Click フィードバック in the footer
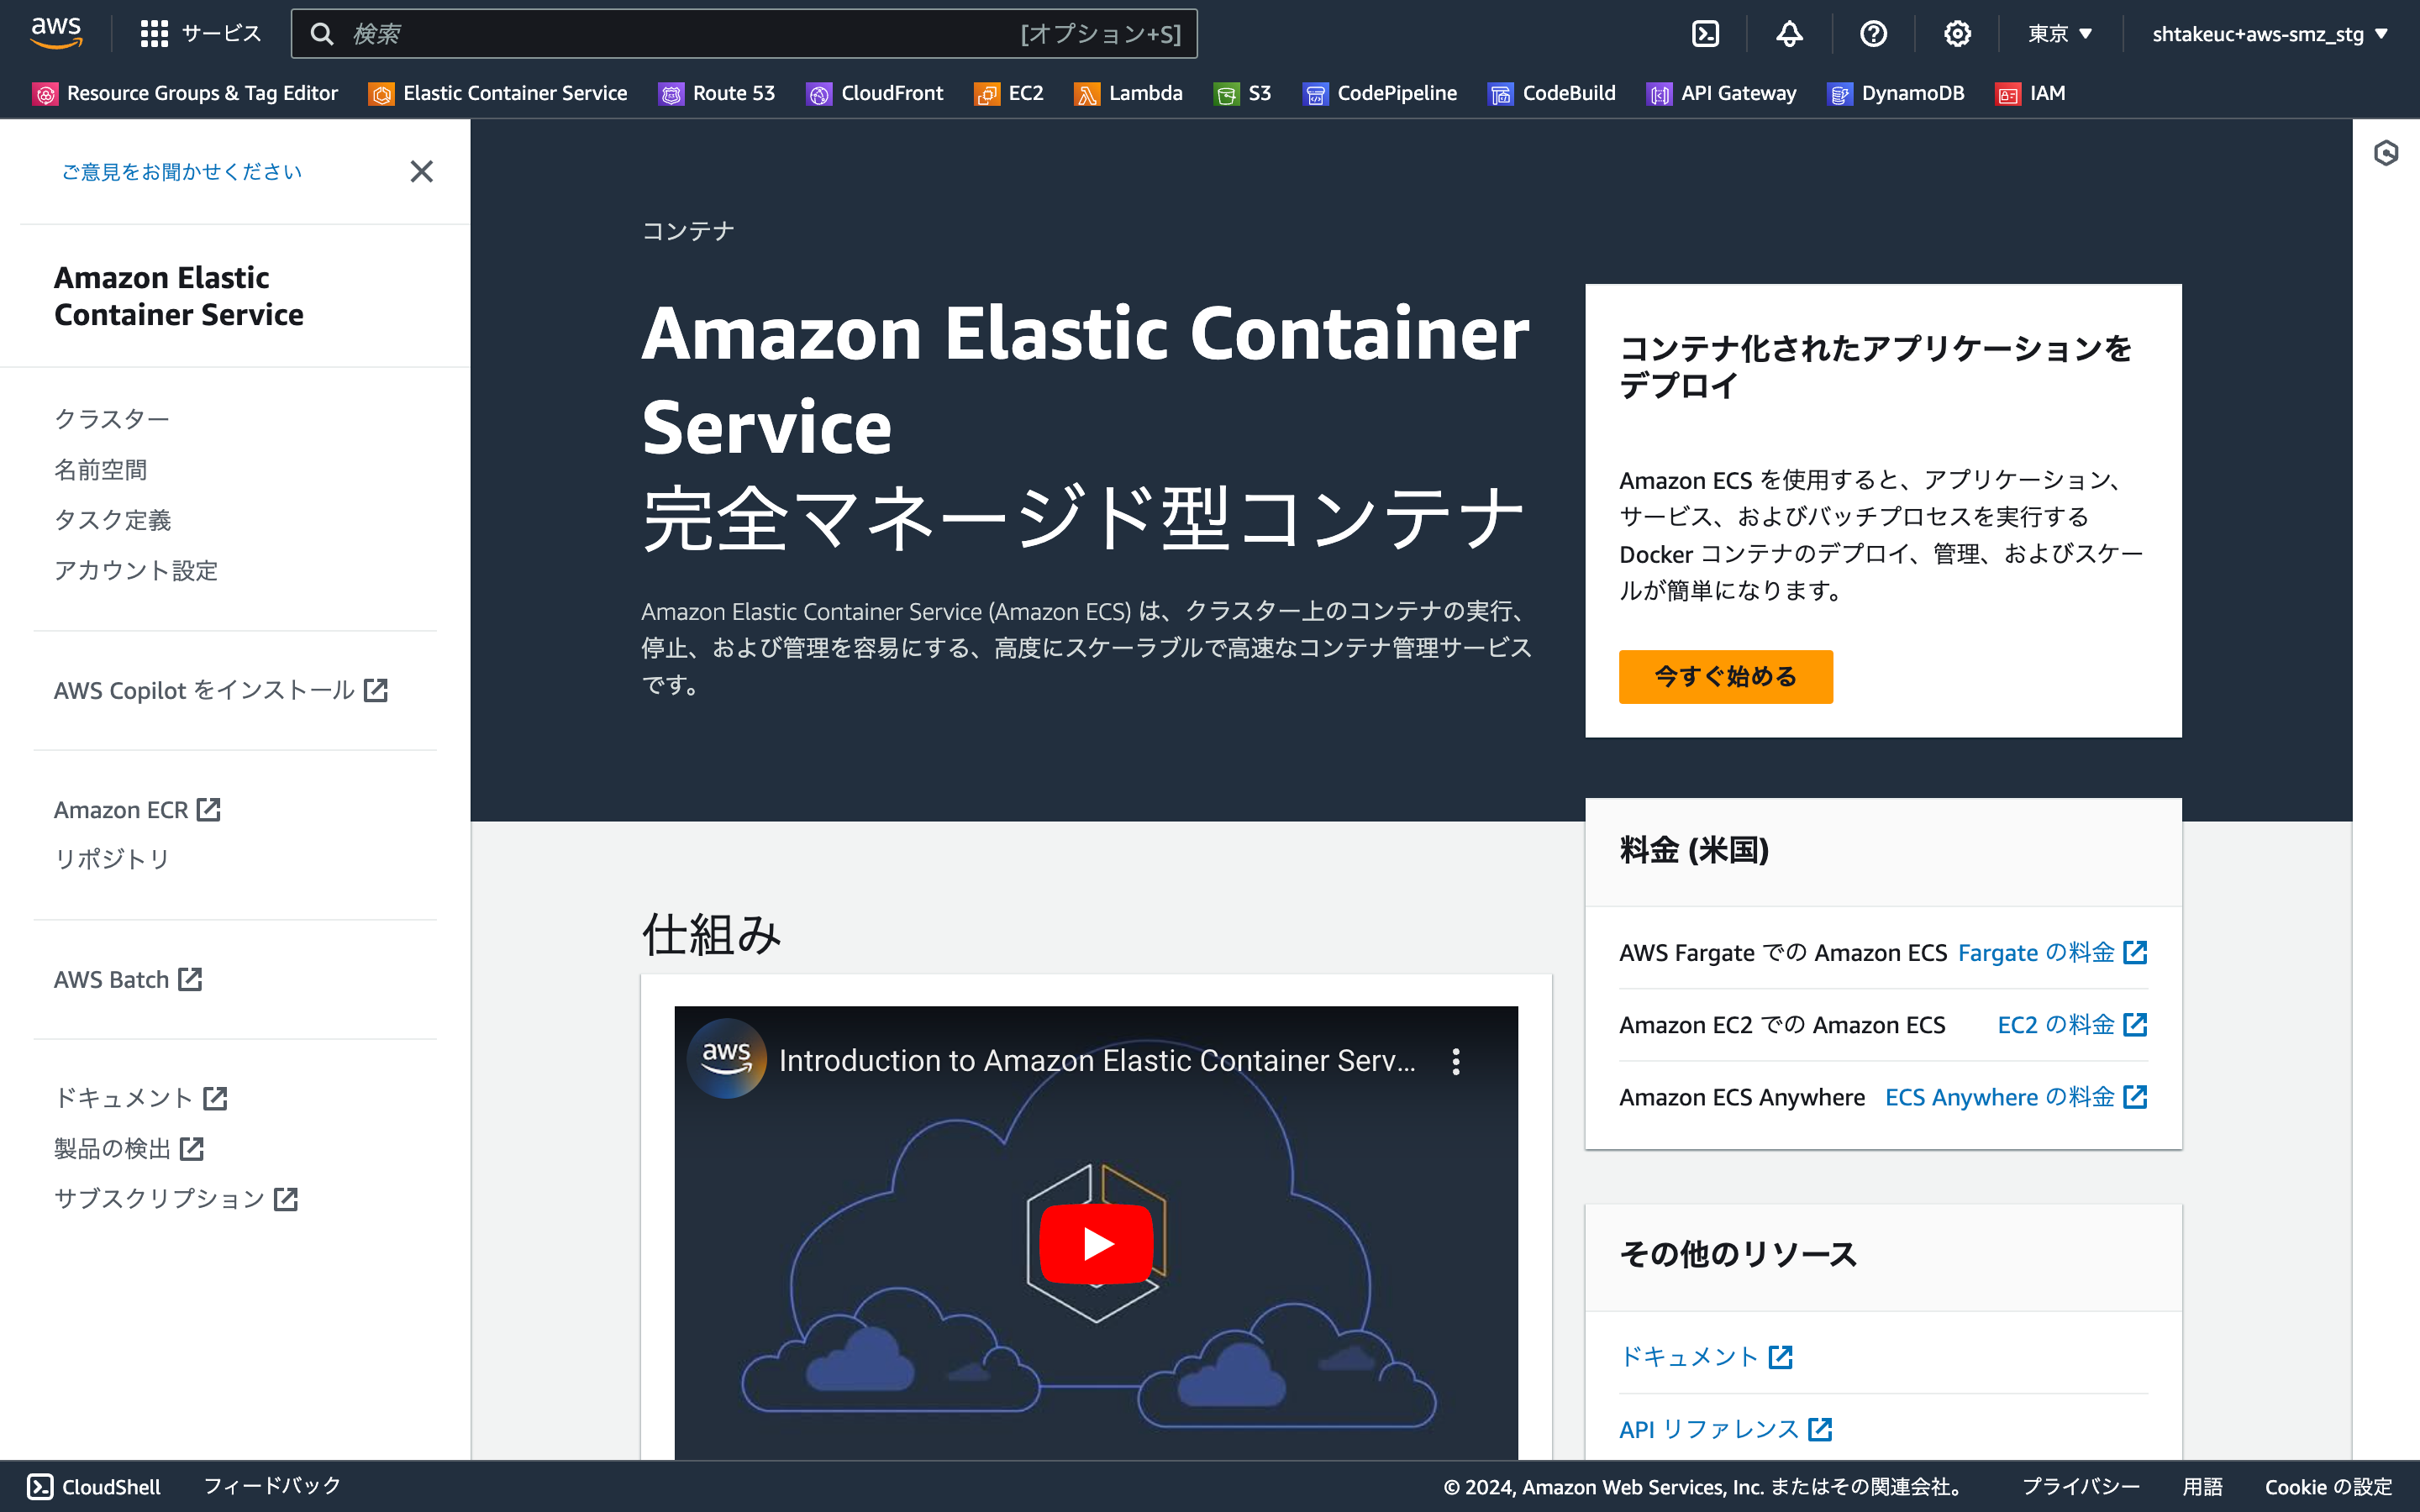The width and height of the screenshot is (2420, 1512). pos(272,1485)
